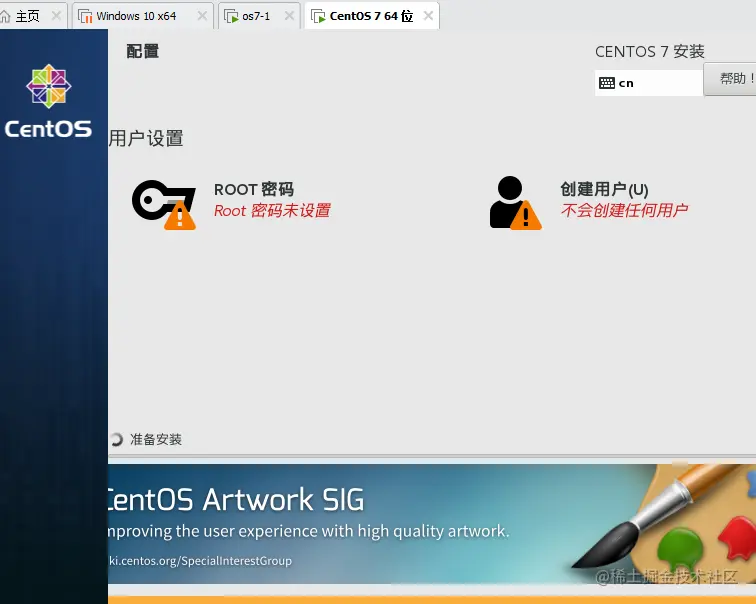
Task: Click the installation progress bar
Action: (432, 456)
